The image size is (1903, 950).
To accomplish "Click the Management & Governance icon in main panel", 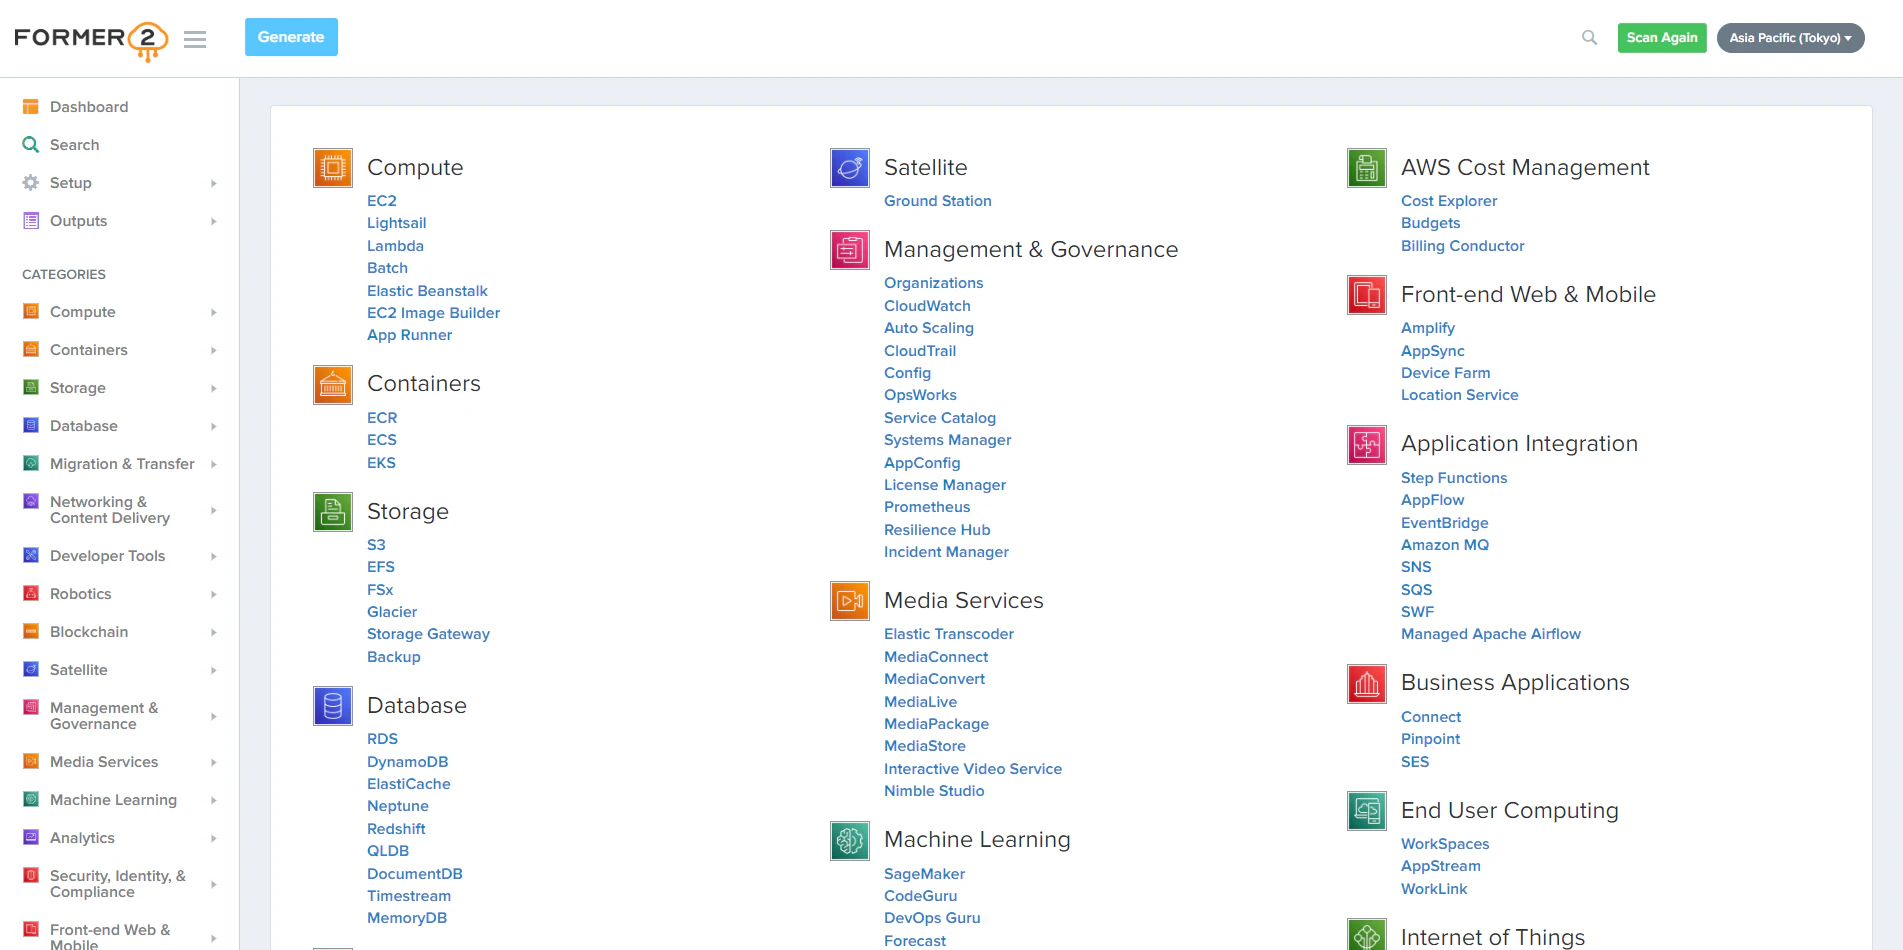I will pyautogui.click(x=850, y=250).
